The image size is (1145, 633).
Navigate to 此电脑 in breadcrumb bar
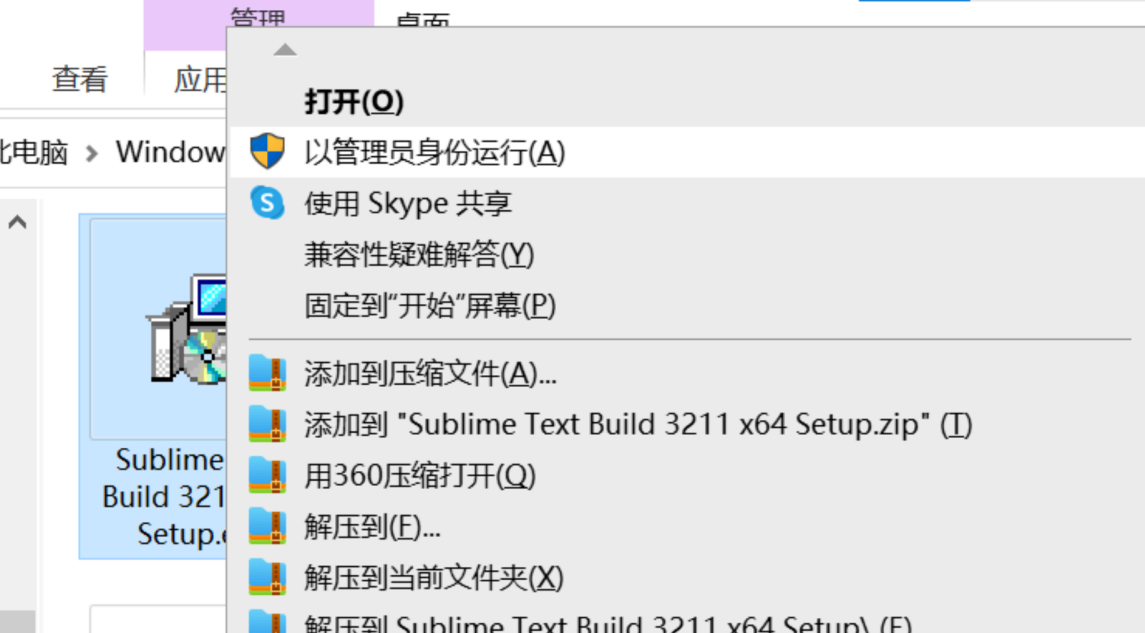30,151
